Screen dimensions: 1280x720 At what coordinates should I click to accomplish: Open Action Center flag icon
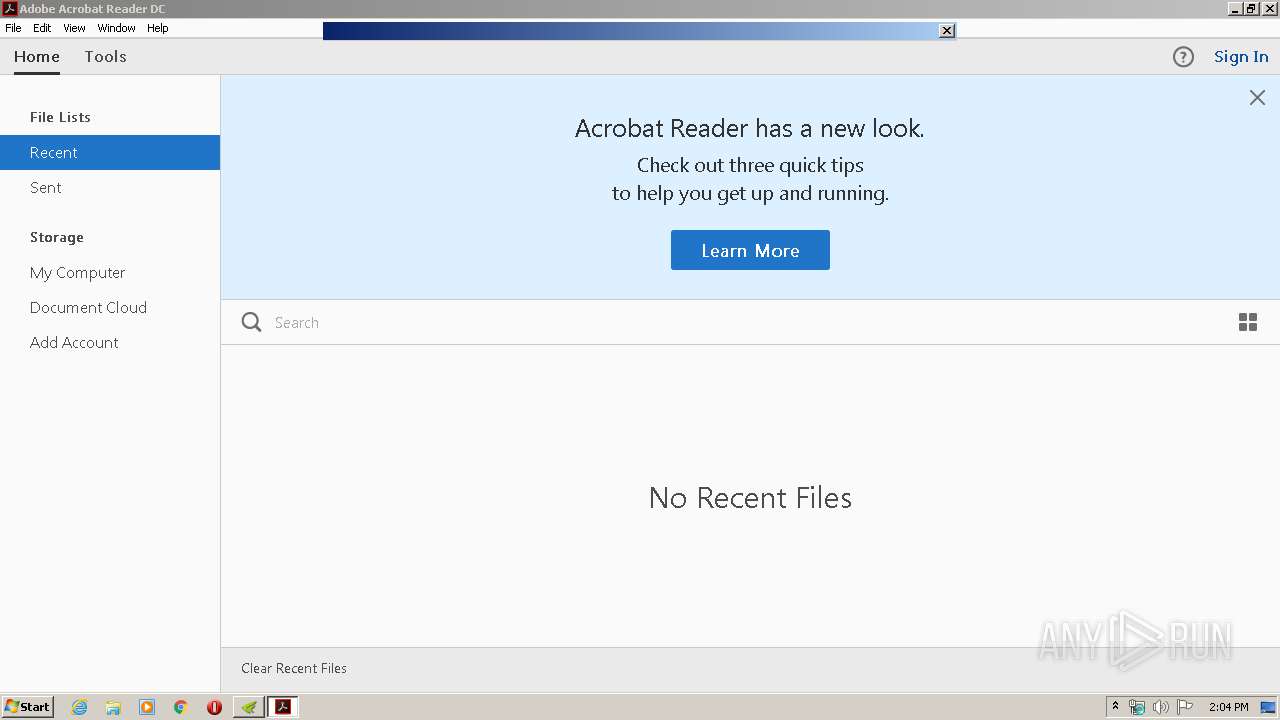pyautogui.click(x=1185, y=707)
